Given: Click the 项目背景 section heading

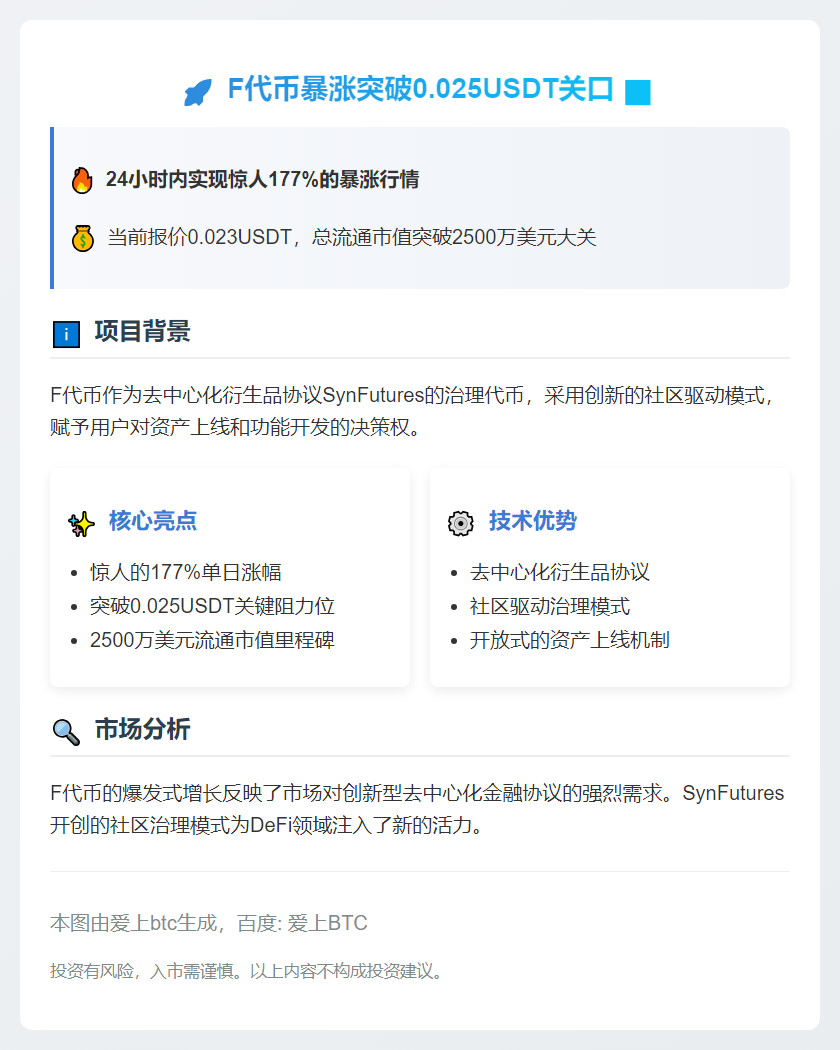Looking at the screenshot, I should tap(142, 331).
